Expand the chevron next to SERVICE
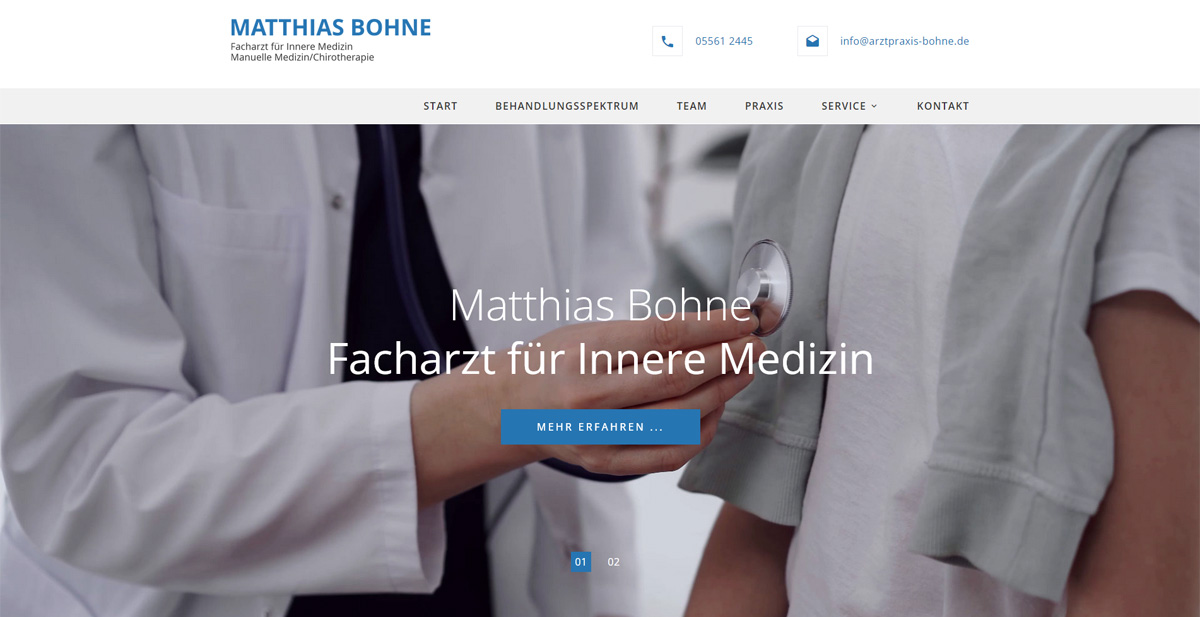Viewport: 1200px width, 617px height. [874, 106]
